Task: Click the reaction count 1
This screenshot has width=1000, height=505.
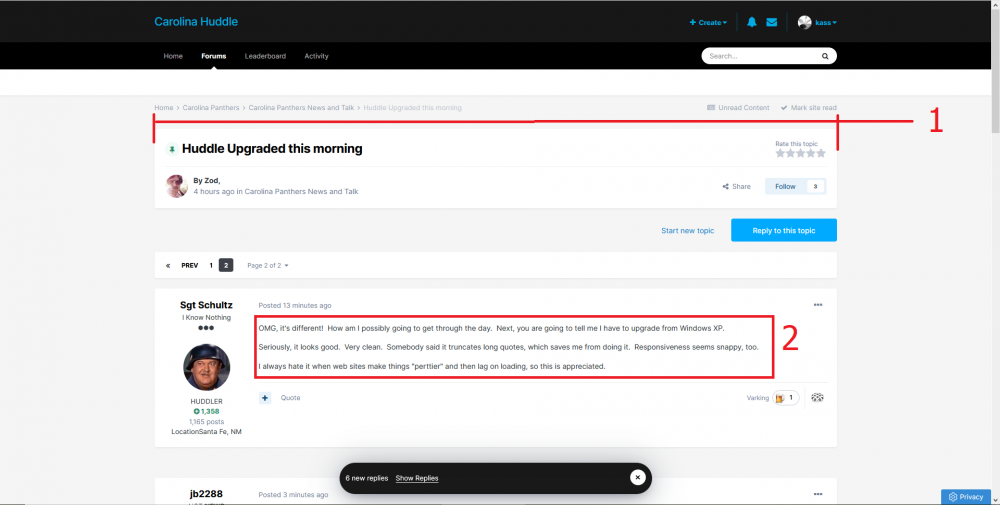Action: tap(791, 398)
